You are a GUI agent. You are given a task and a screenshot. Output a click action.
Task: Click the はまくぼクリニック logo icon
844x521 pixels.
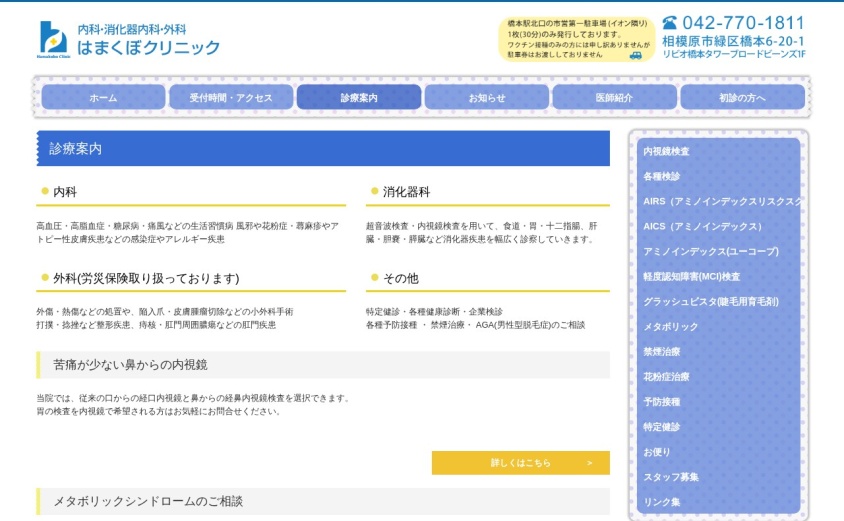(x=54, y=39)
